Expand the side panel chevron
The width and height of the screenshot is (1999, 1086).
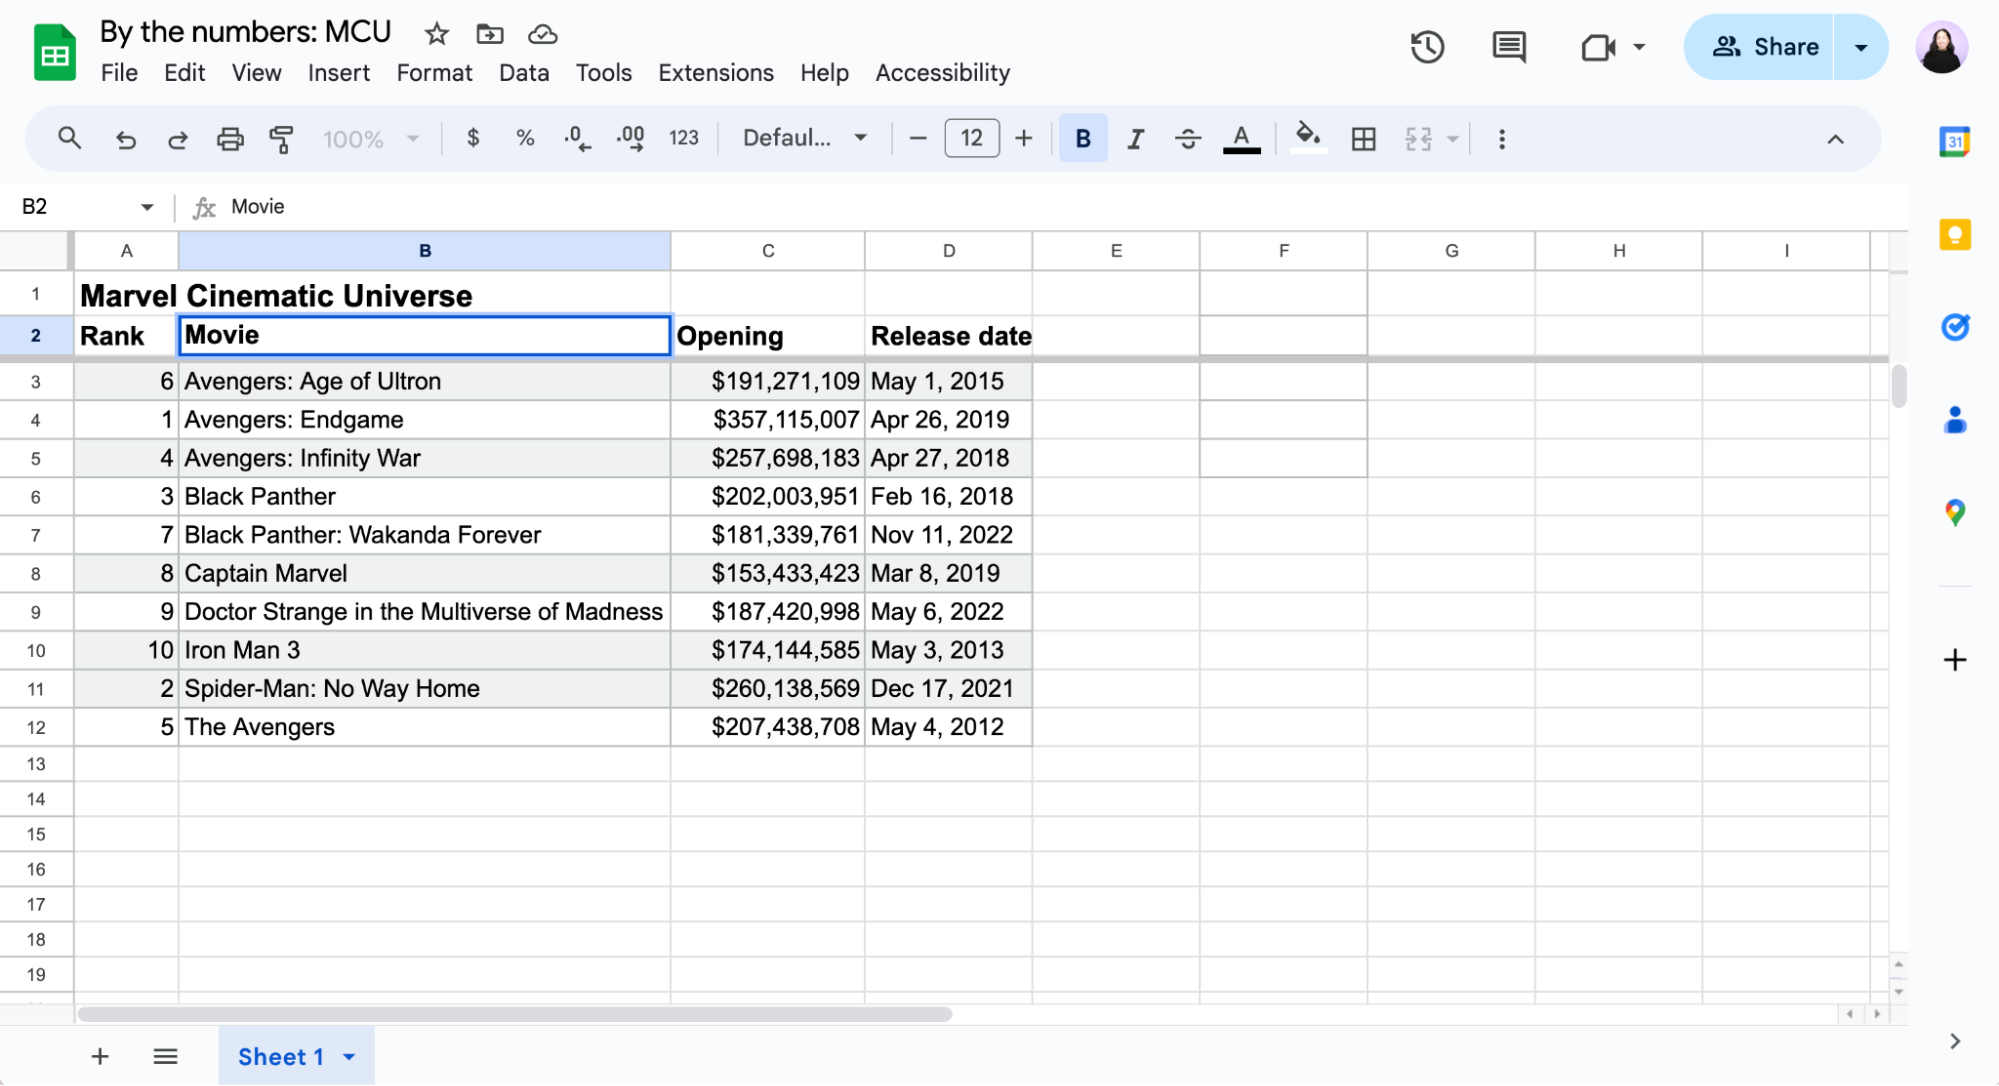[x=1954, y=1041]
